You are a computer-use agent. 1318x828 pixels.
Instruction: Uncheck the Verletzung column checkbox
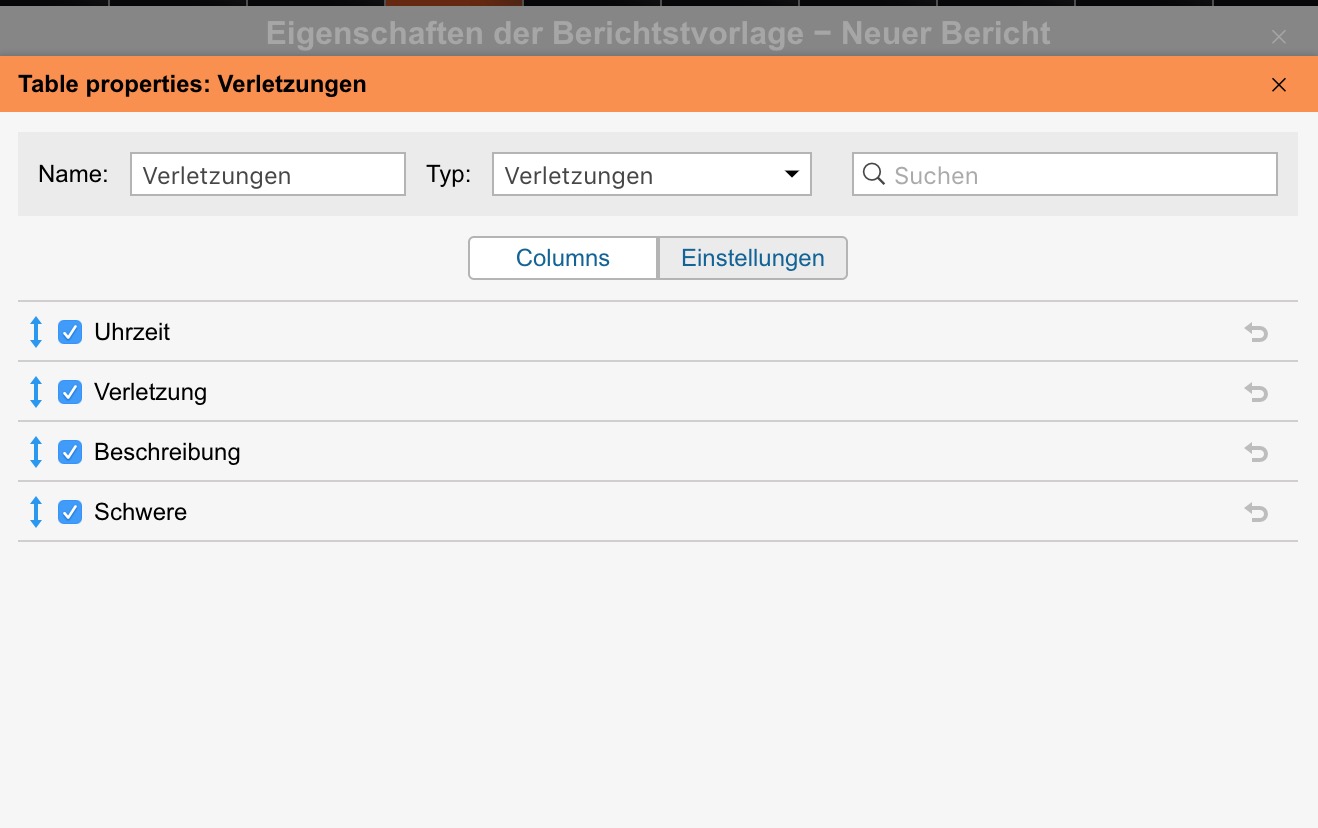(x=70, y=392)
